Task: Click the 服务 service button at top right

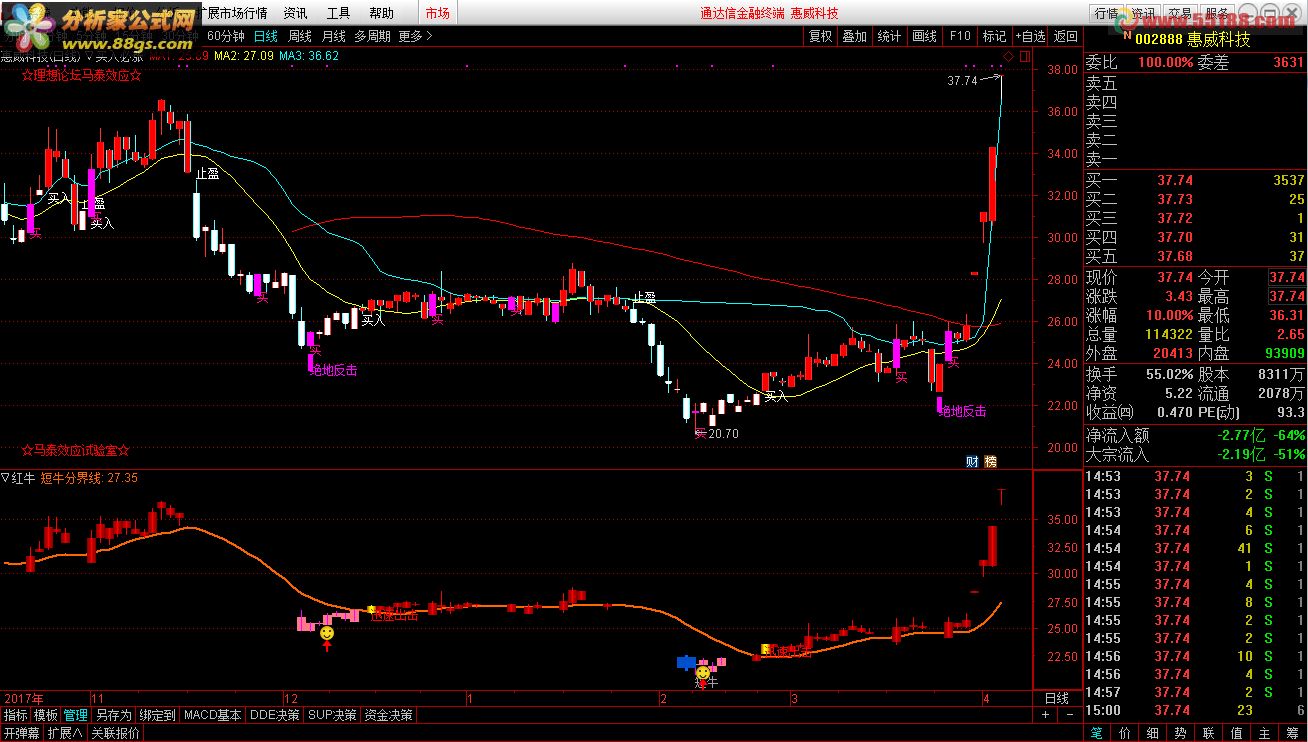Action: click(1218, 13)
